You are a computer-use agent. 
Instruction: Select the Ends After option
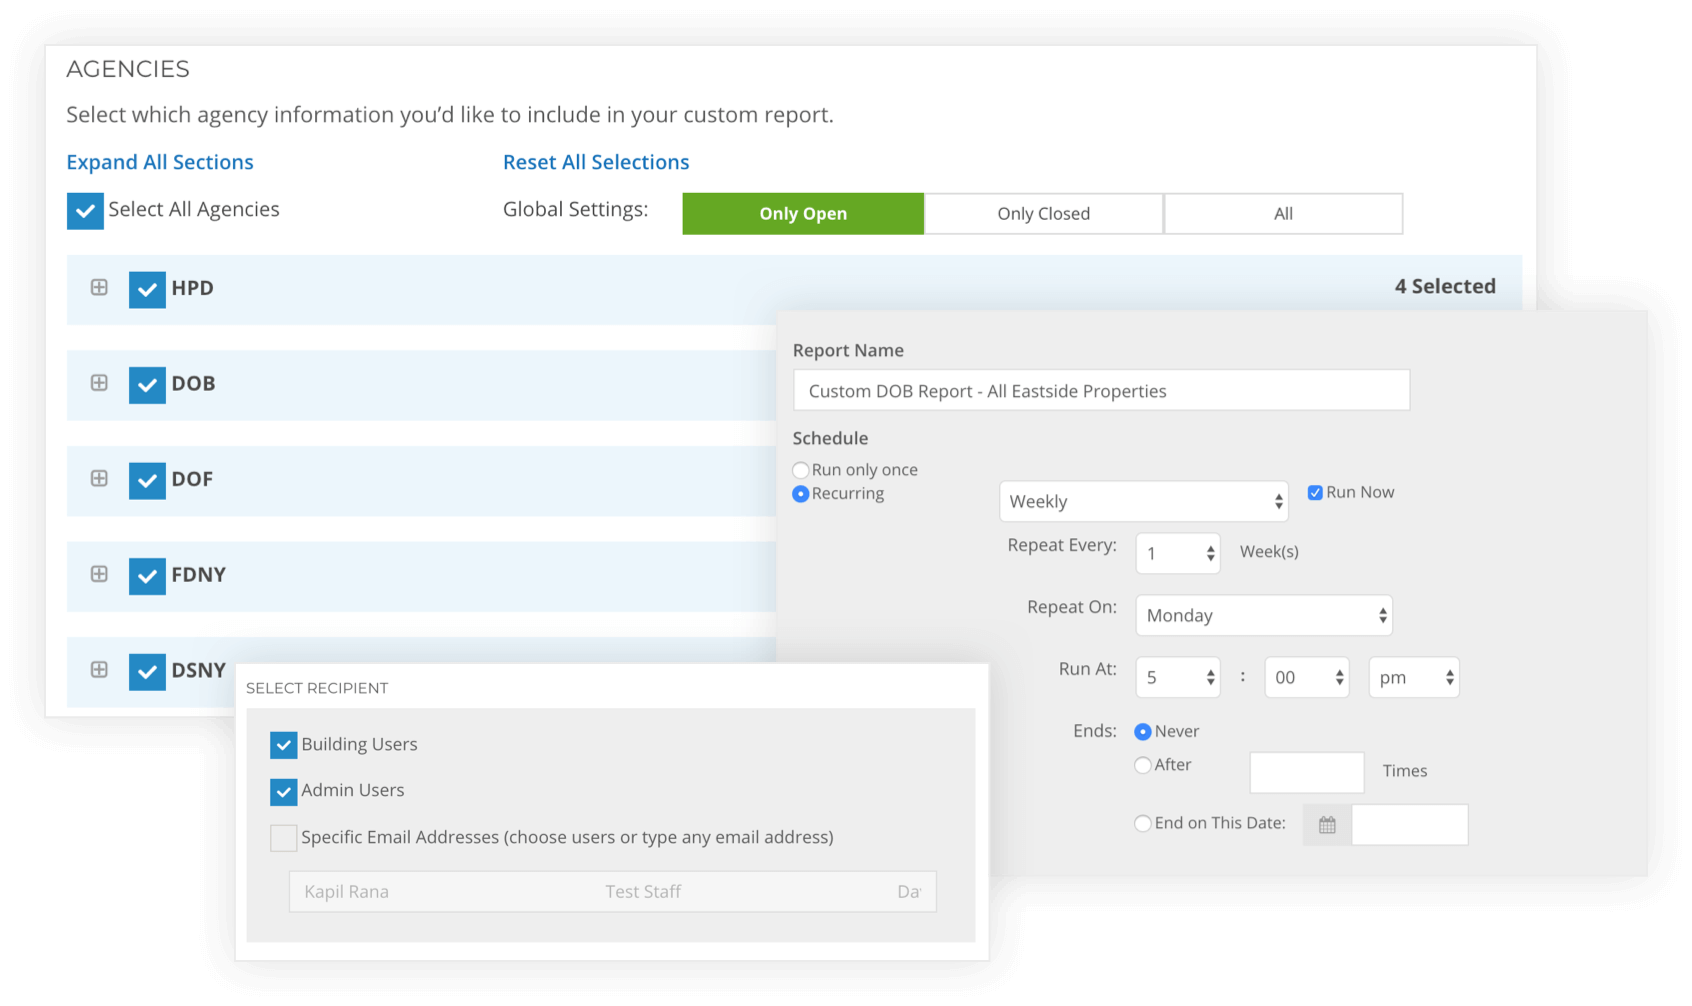point(1143,765)
